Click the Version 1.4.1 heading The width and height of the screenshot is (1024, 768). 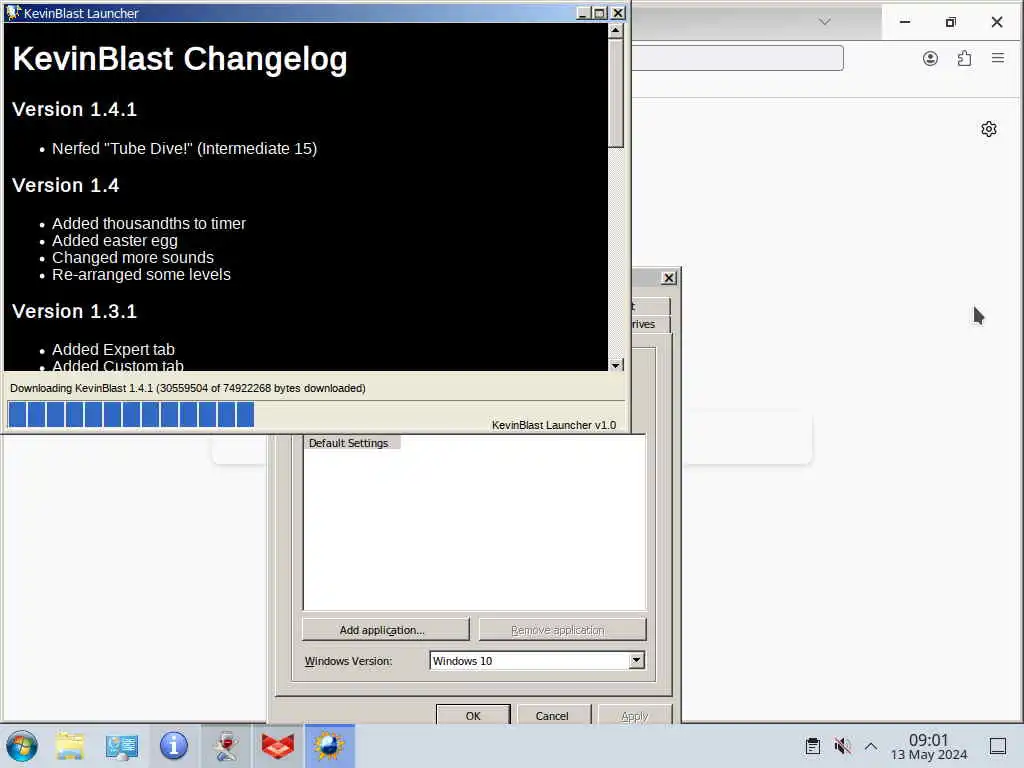tap(74, 109)
